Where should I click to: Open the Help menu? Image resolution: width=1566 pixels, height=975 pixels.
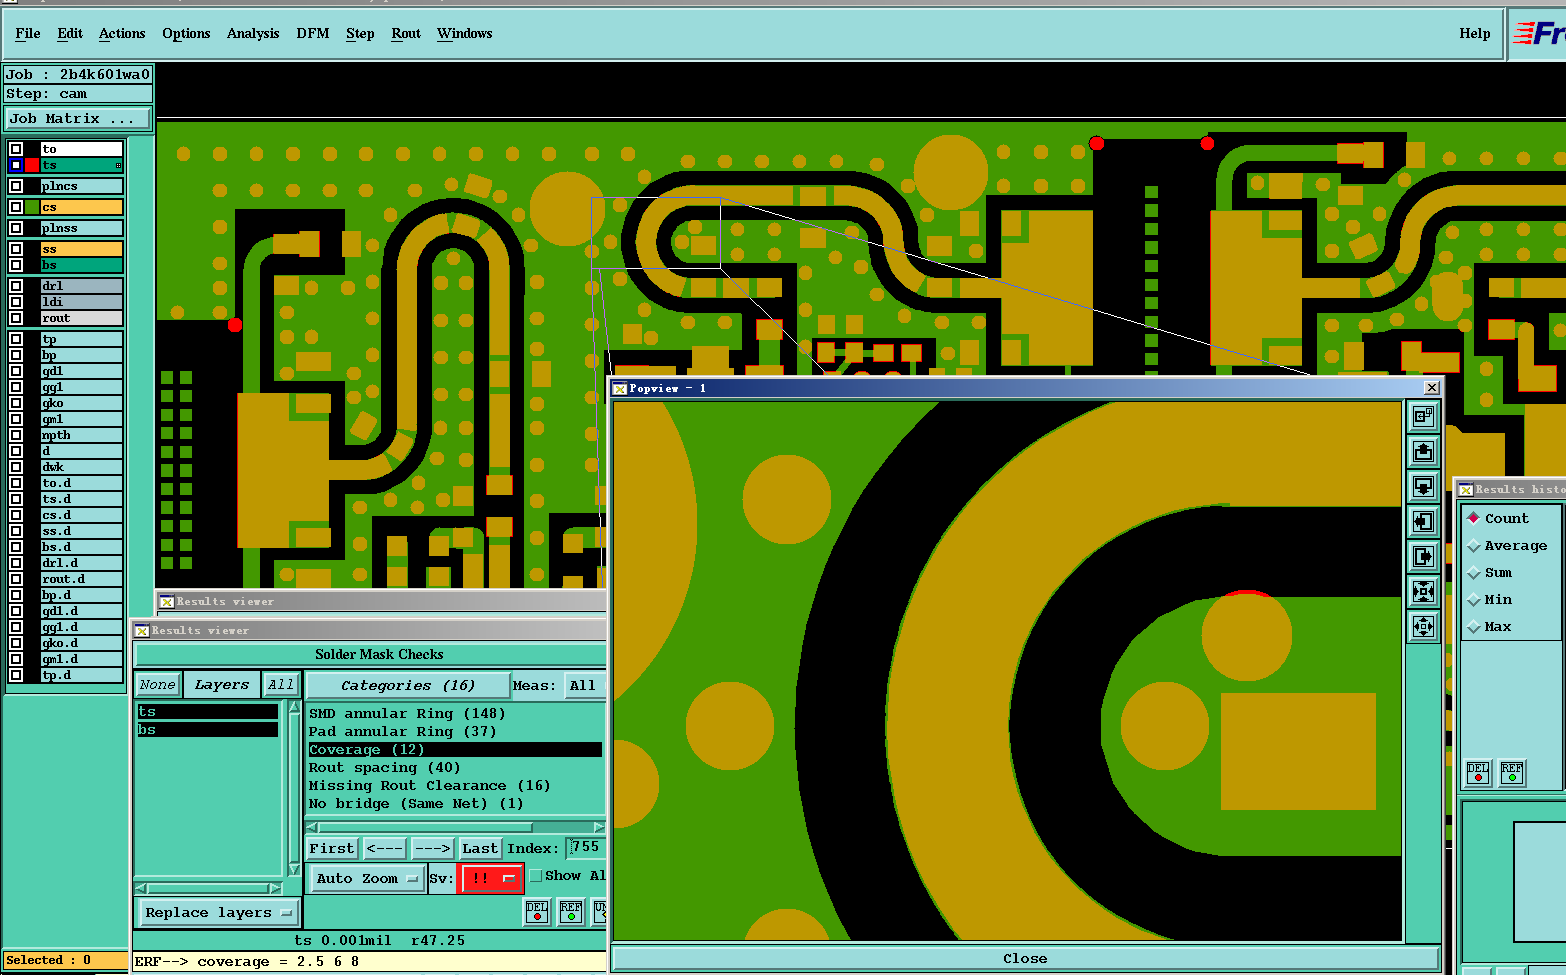point(1475,33)
